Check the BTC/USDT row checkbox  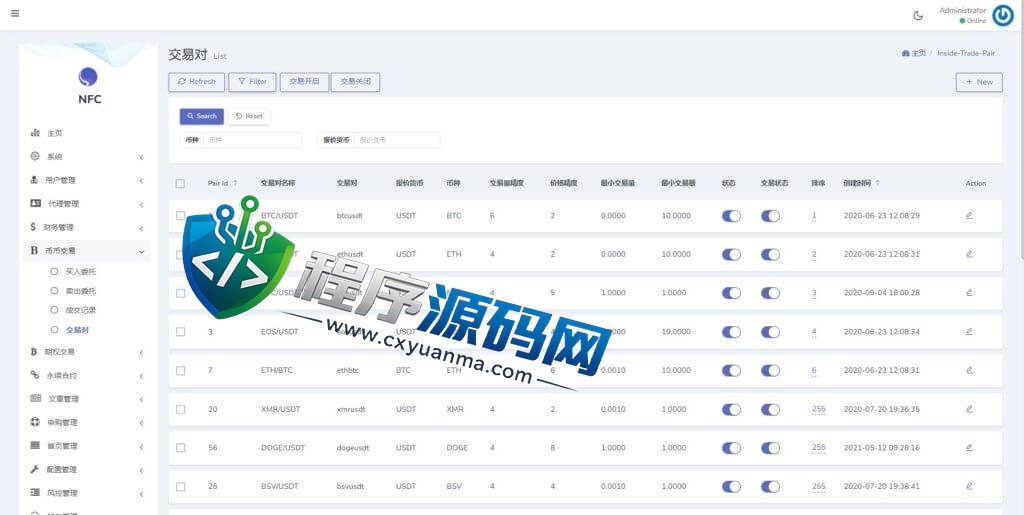pyautogui.click(x=180, y=215)
